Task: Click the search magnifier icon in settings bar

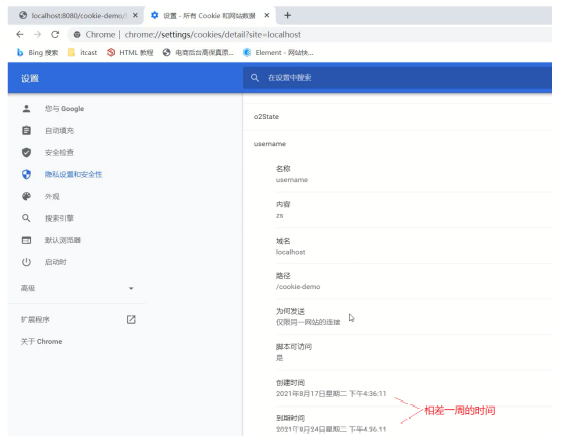Action: pyautogui.click(x=255, y=78)
